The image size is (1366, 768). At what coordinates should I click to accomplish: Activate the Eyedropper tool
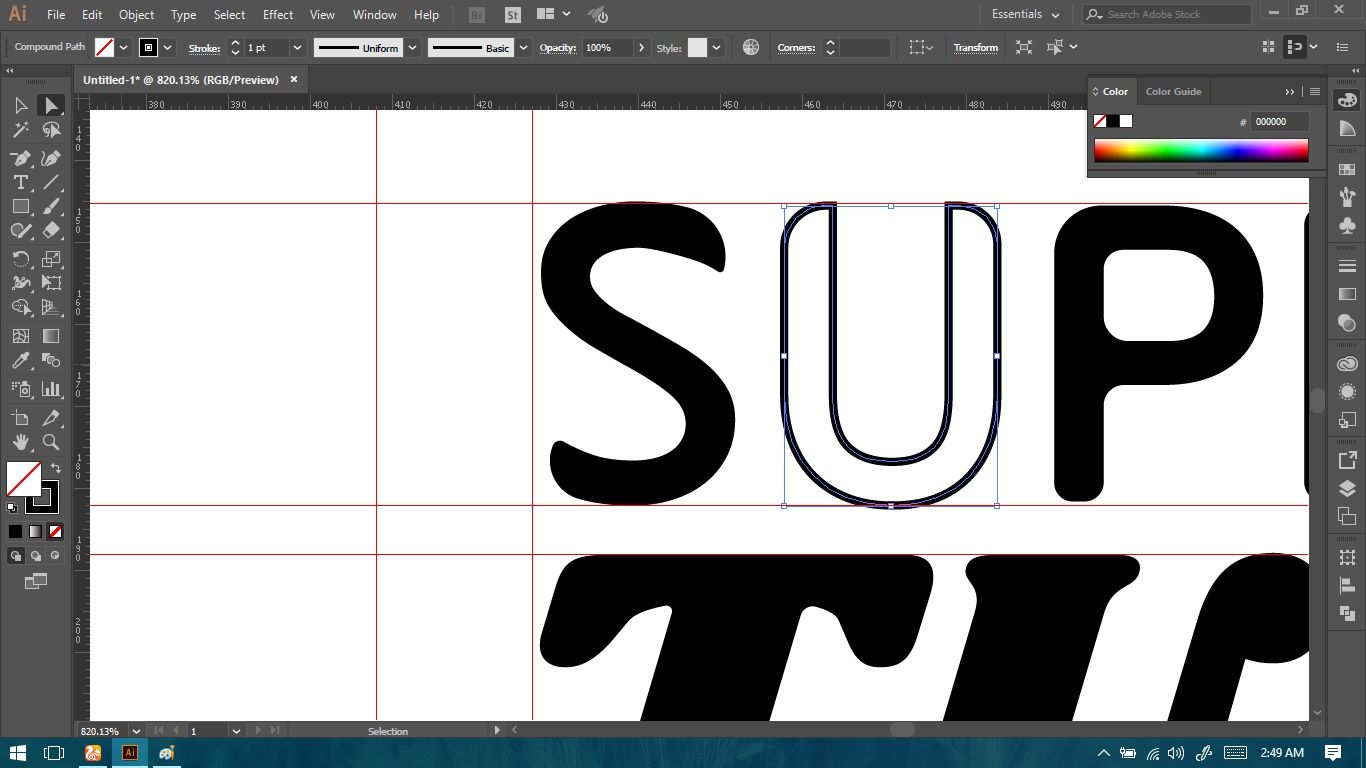point(20,361)
